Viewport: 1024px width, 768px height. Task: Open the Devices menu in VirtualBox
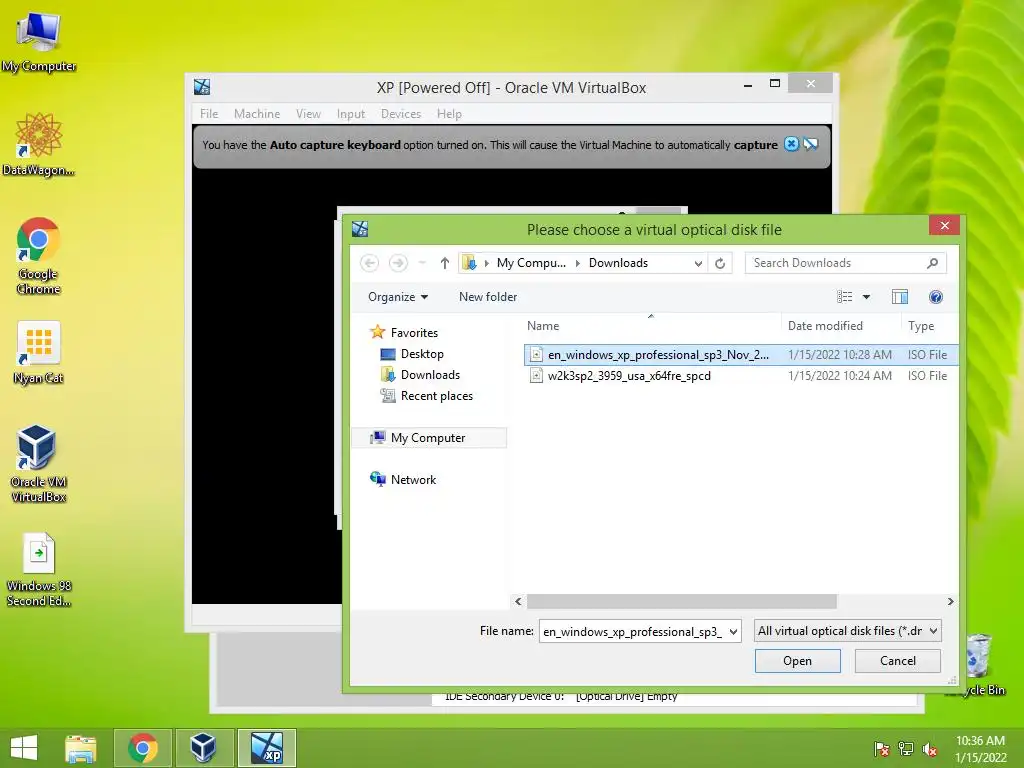[x=400, y=114]
